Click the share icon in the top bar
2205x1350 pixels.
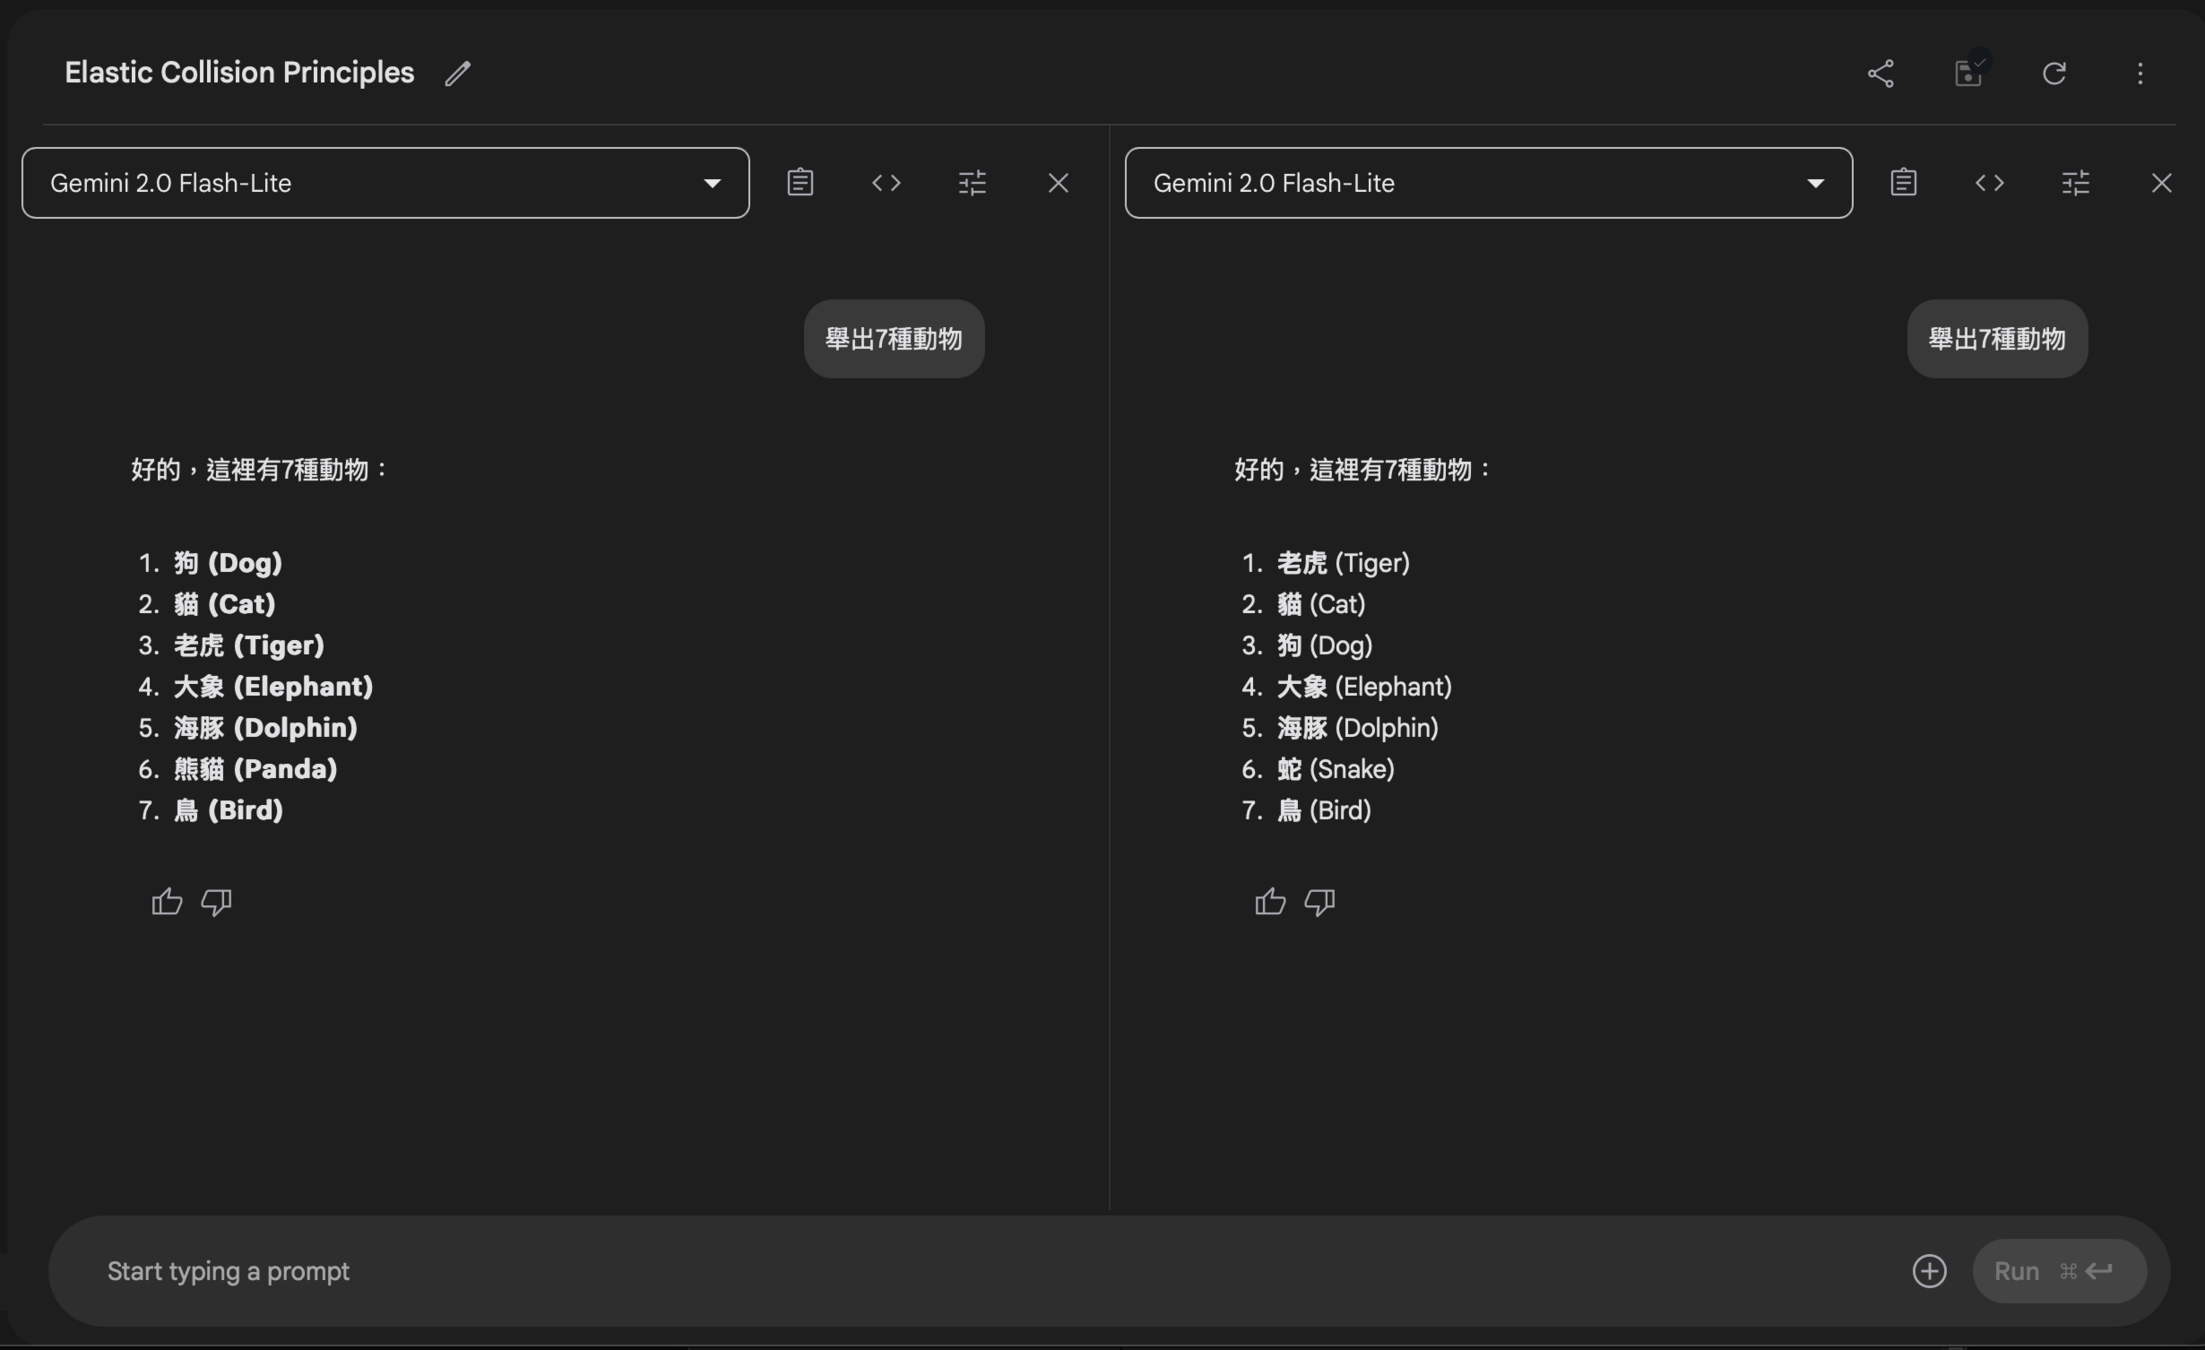1880,73
